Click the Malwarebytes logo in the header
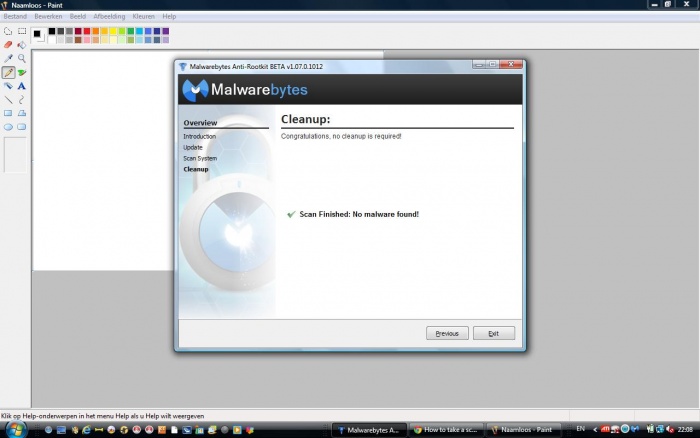 click(245, 90)
